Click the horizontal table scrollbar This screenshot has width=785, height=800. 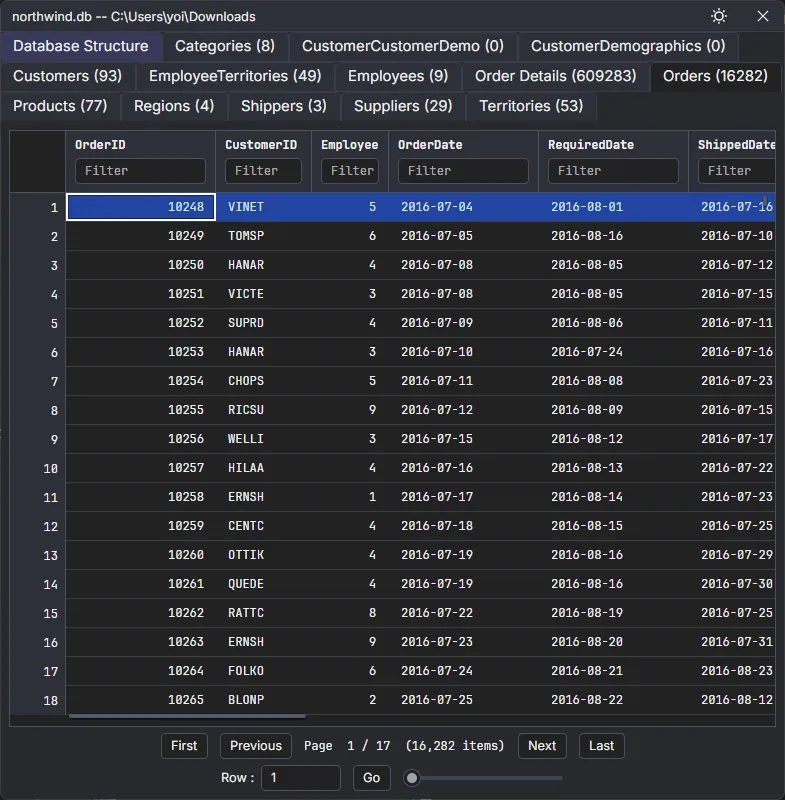187,716
